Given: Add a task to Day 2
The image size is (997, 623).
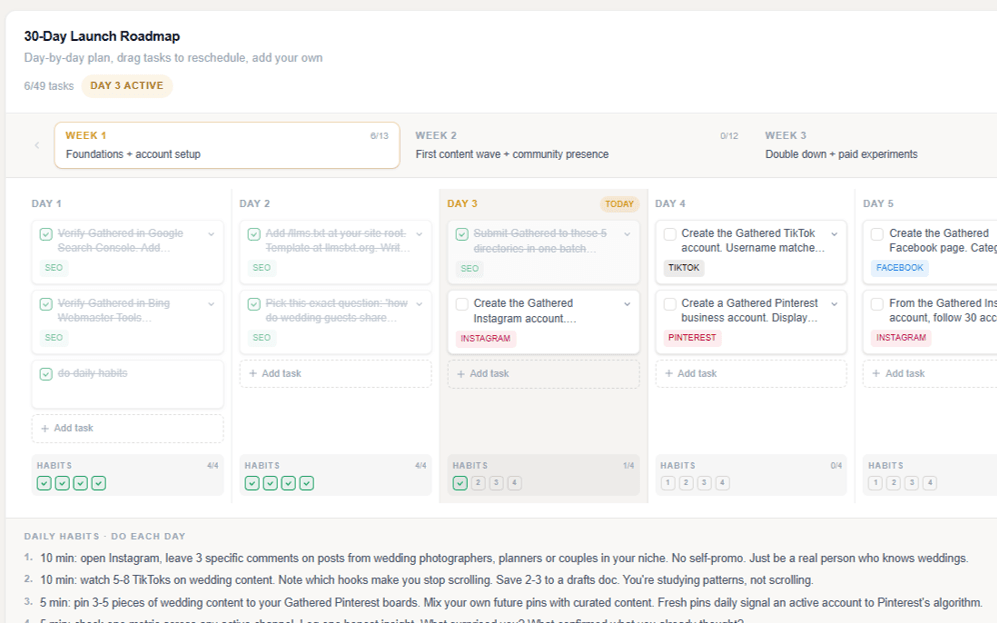Looking at the screenshot, I should 335,374.
